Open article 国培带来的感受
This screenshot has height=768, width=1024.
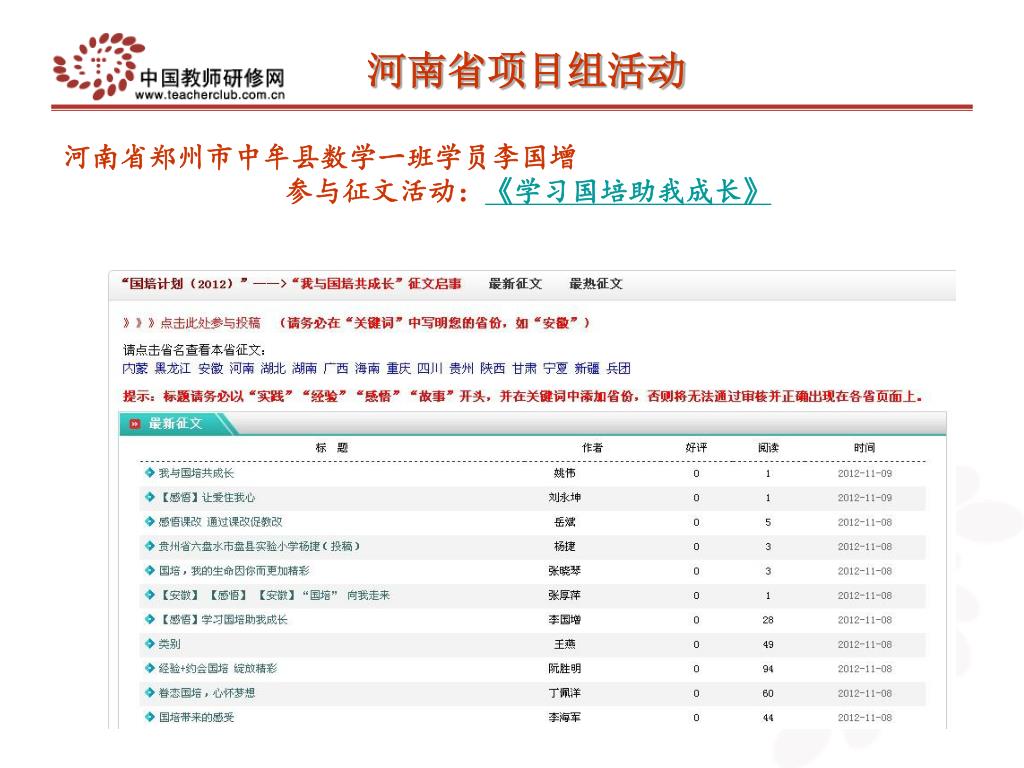click(x=197, y=718)
